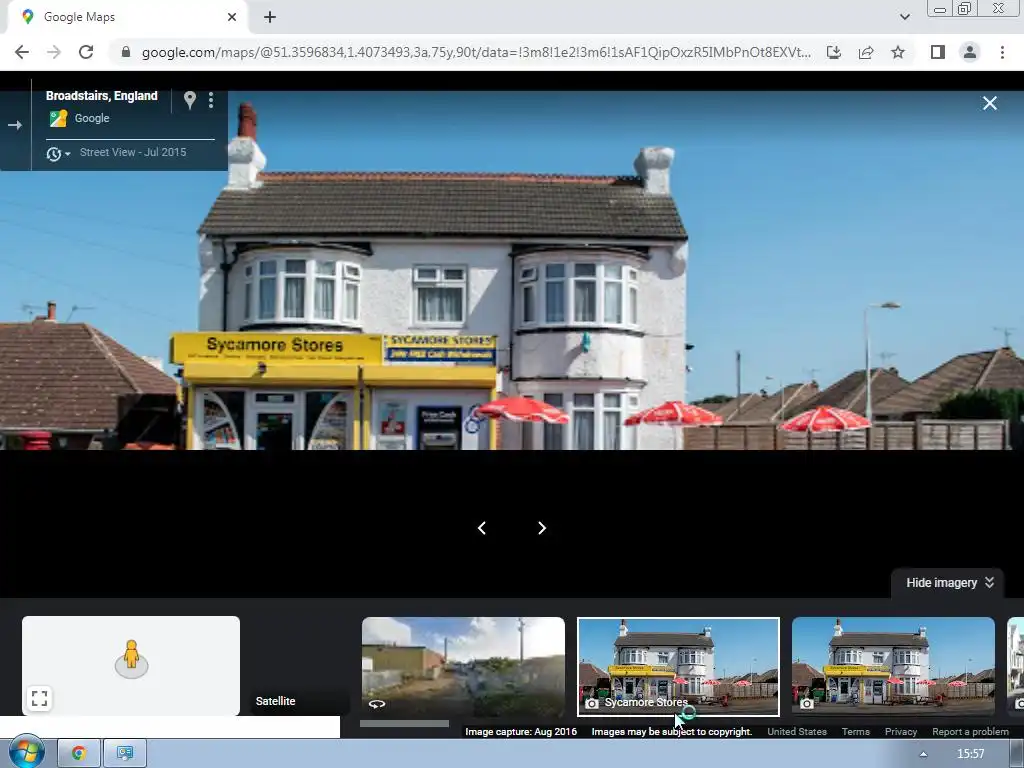The width and height of the screenshot is (1024, 768).
Task: Open a new browser tab
Action: (x=270, y=17)
